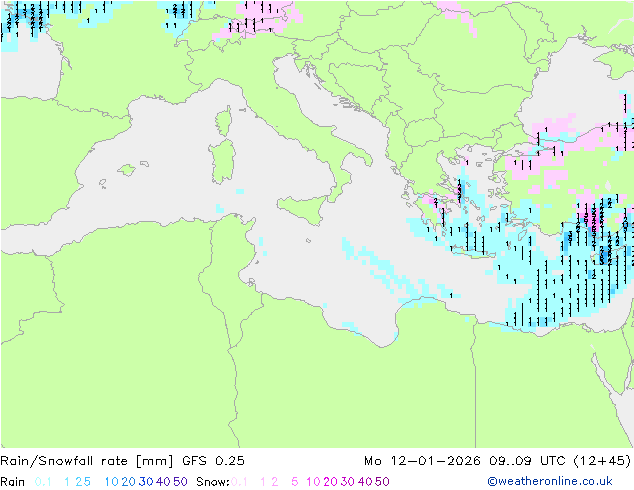The image size is (634, 490).
Task: Click the 'Snow:' legend label
Action: point(213,482)
